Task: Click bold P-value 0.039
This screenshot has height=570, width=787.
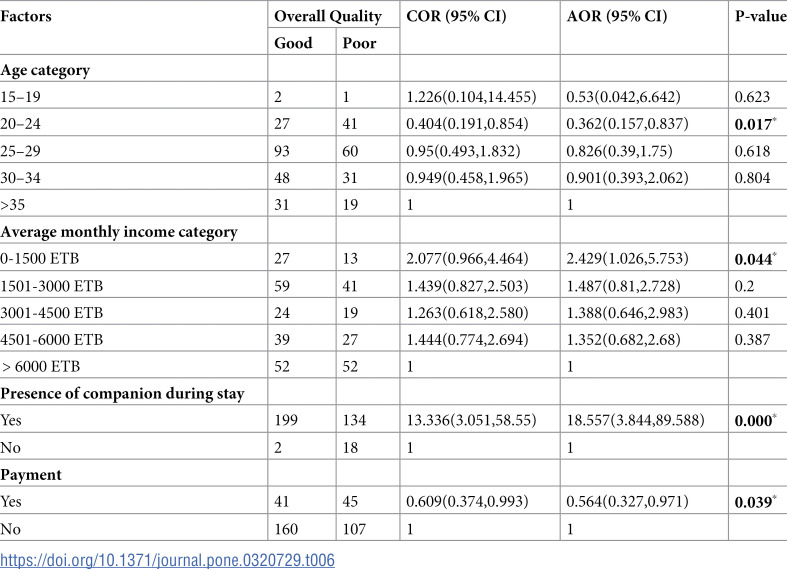Action: pyautogui.click(x=755, y=502)
